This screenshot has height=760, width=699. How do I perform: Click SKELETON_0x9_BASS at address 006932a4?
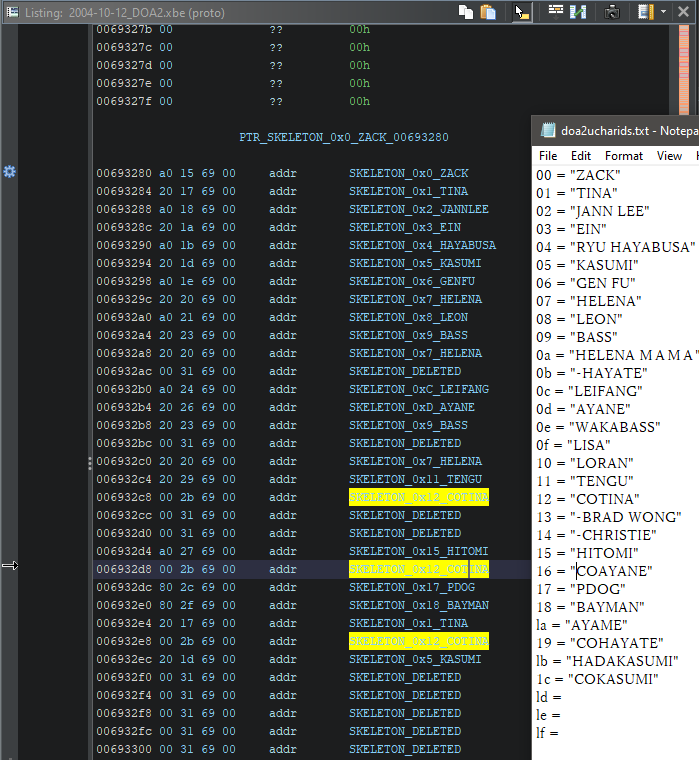(x=408, y=335)
